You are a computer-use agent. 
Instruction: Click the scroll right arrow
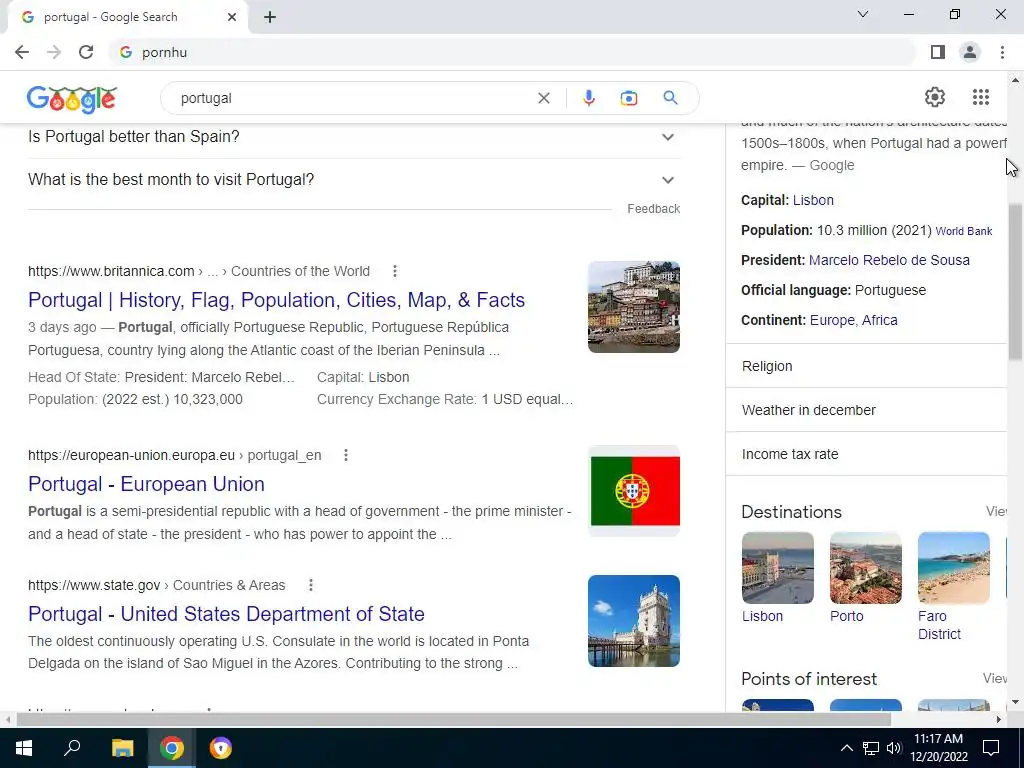point(999,719)
